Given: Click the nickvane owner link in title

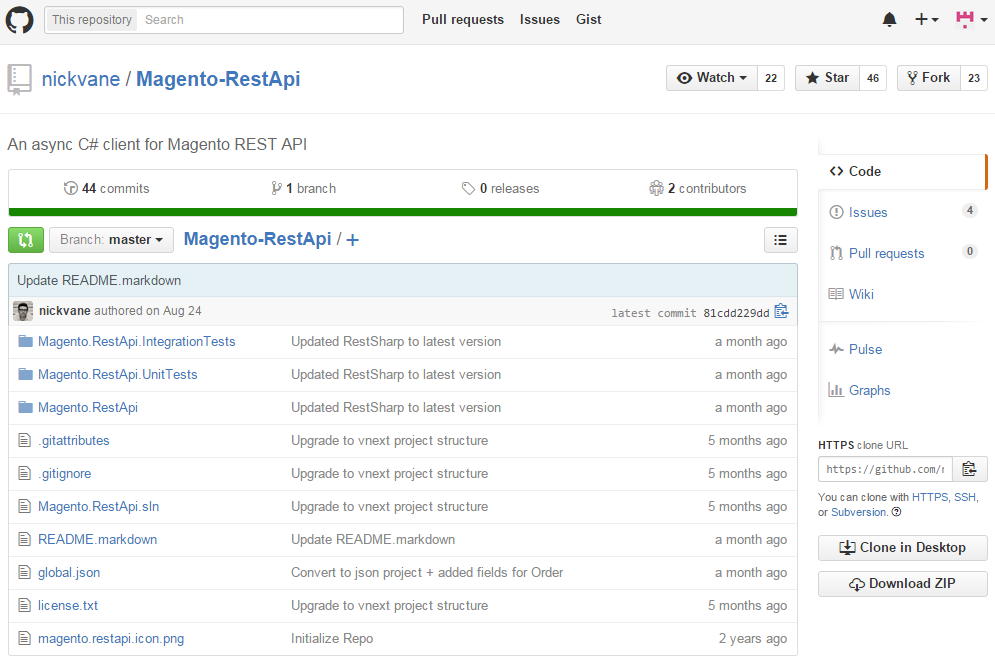Looking at the screenshot, I should click(81, 79).
